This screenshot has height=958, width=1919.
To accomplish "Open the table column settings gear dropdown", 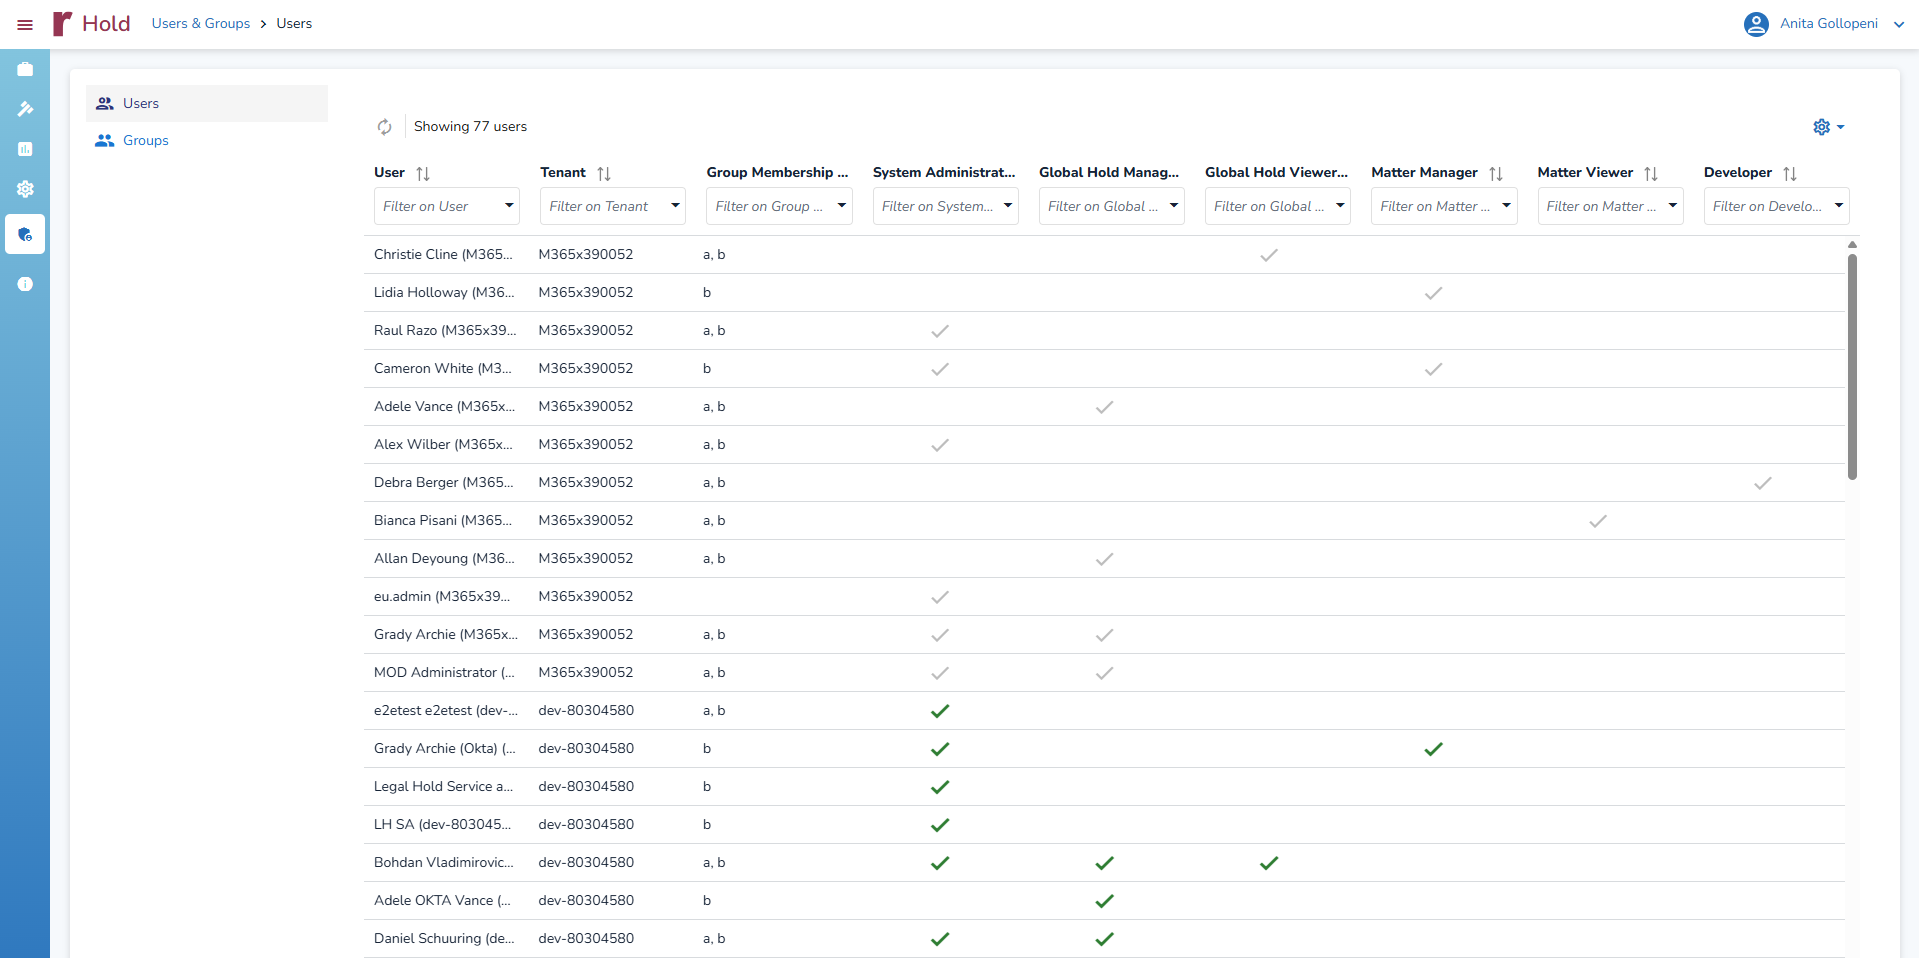I will tap(1828, 127).
